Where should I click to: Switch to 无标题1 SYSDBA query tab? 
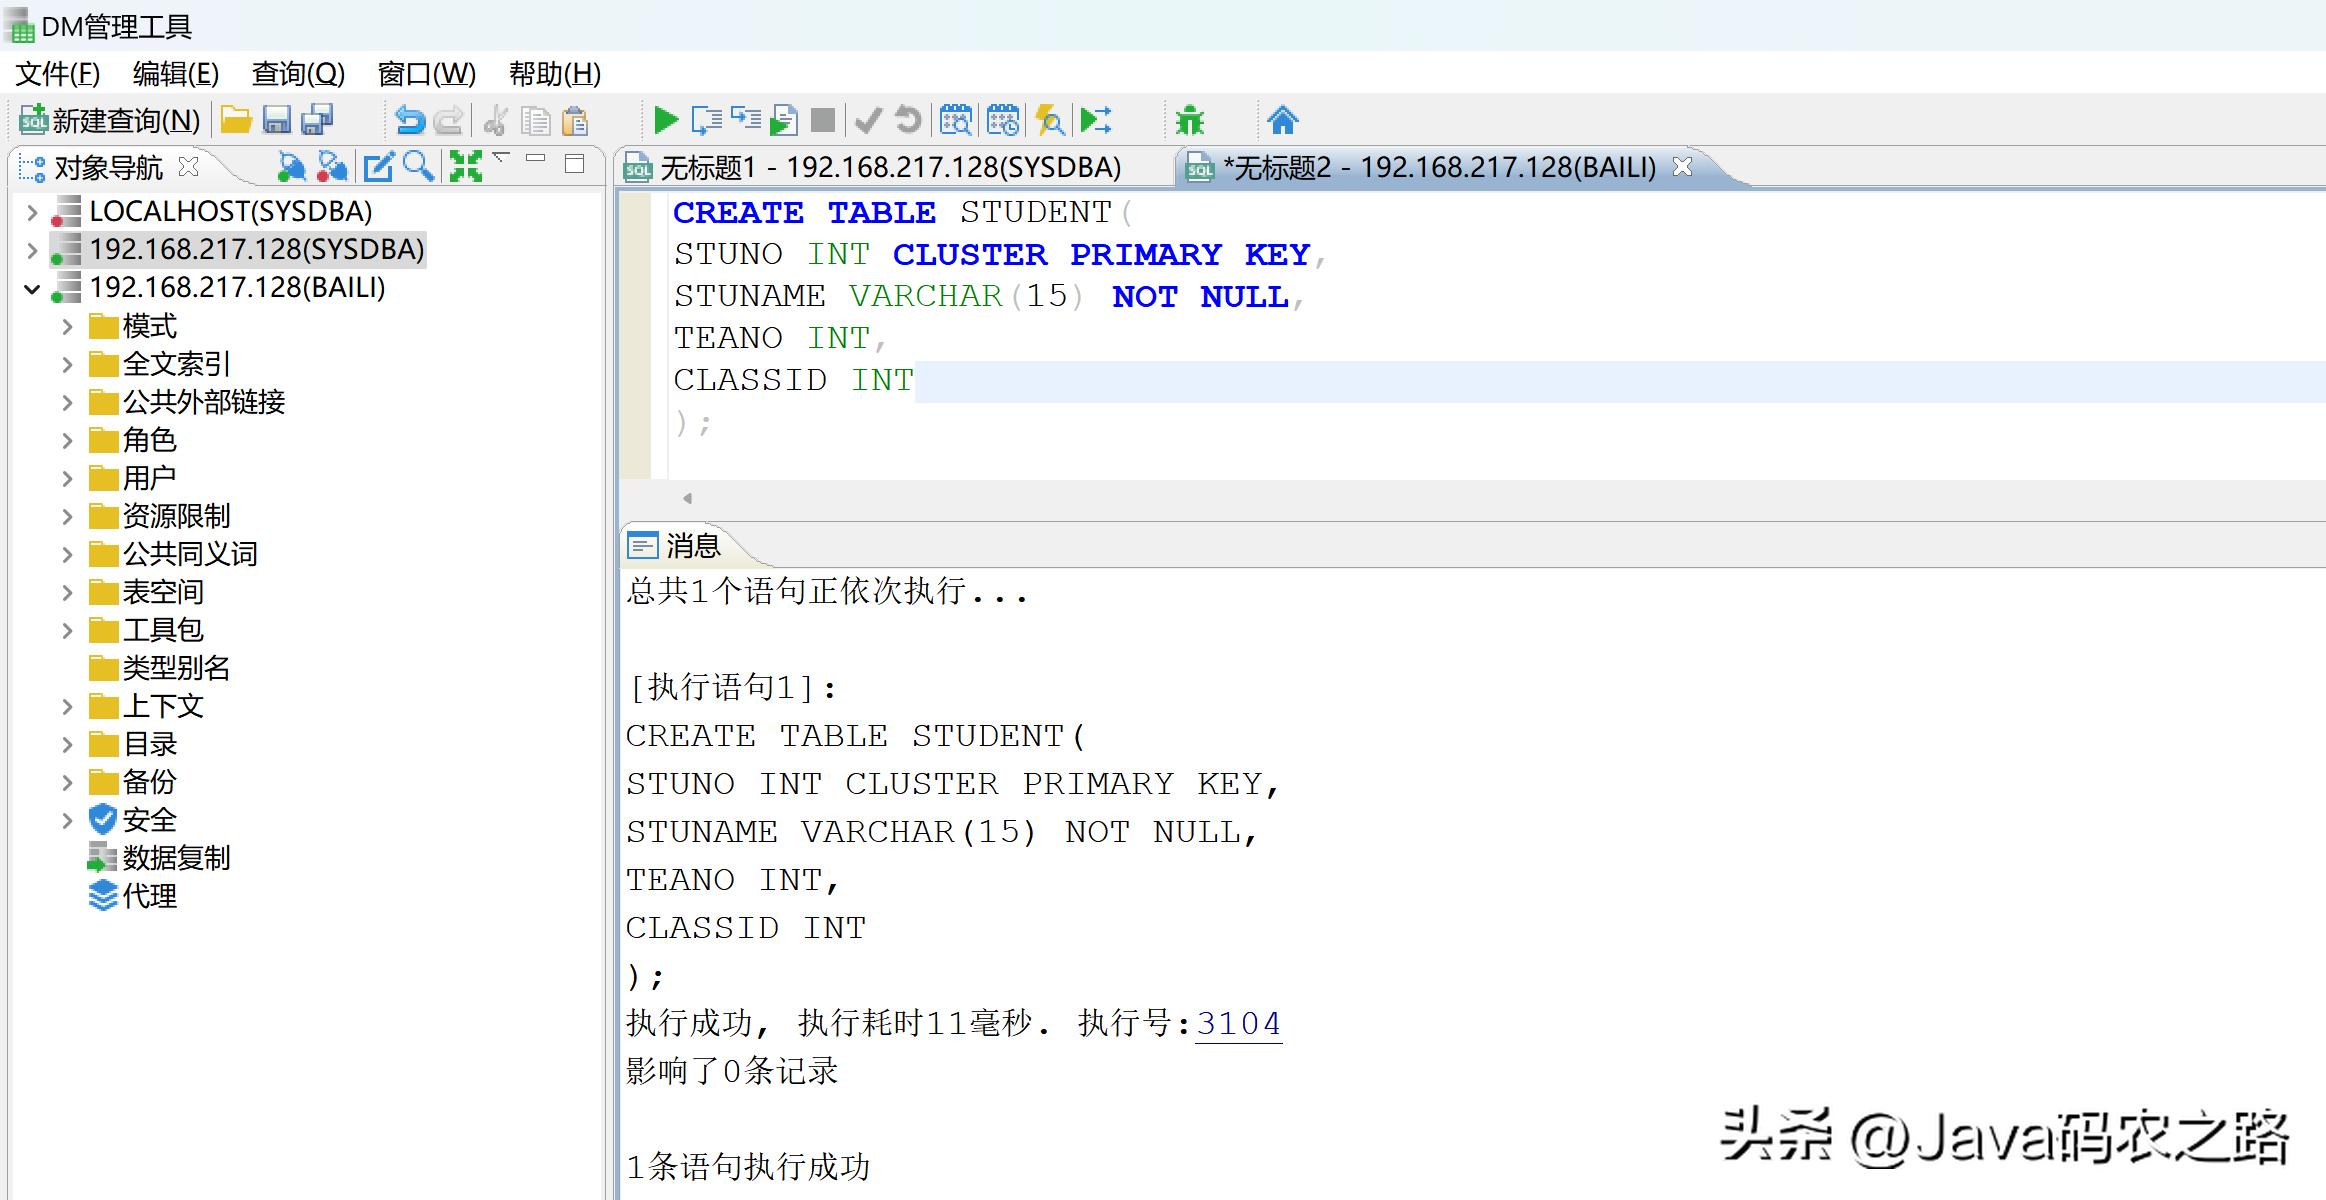pyautogui.click(x=889, y=167)
